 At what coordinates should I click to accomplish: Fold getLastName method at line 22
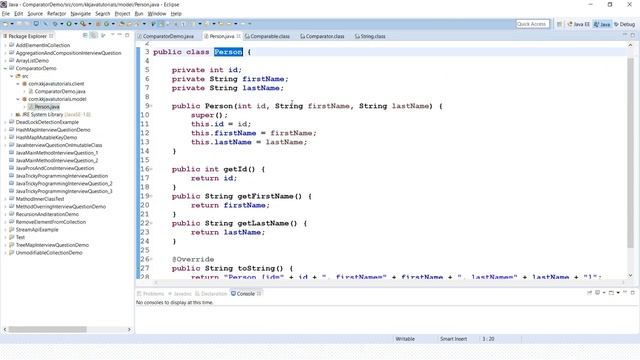(151, 223)
